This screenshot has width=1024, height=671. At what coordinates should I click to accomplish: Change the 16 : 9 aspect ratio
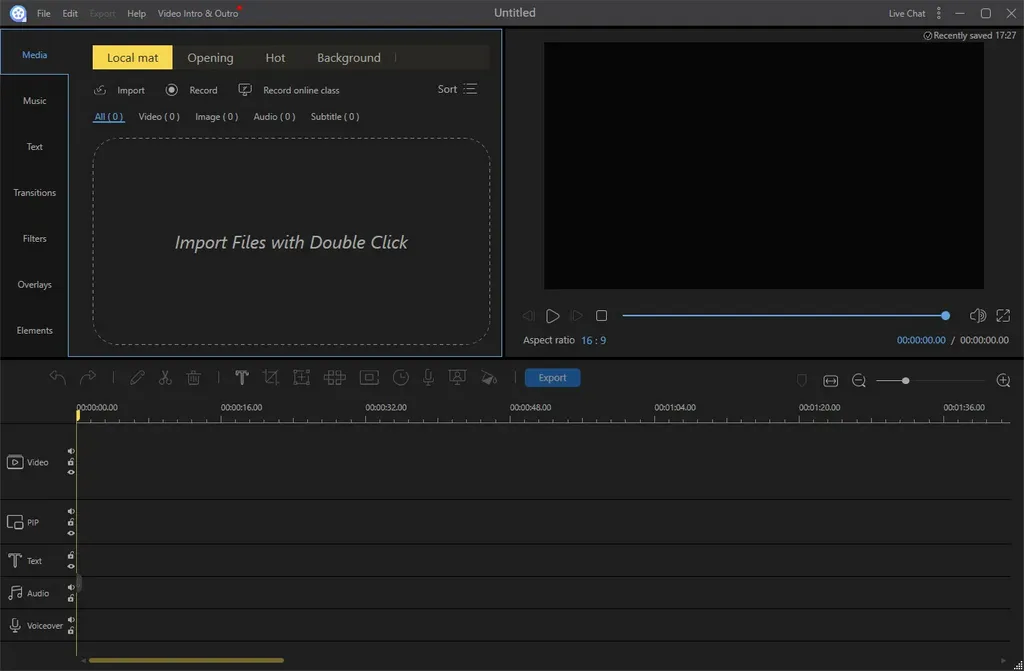(594, 340)
